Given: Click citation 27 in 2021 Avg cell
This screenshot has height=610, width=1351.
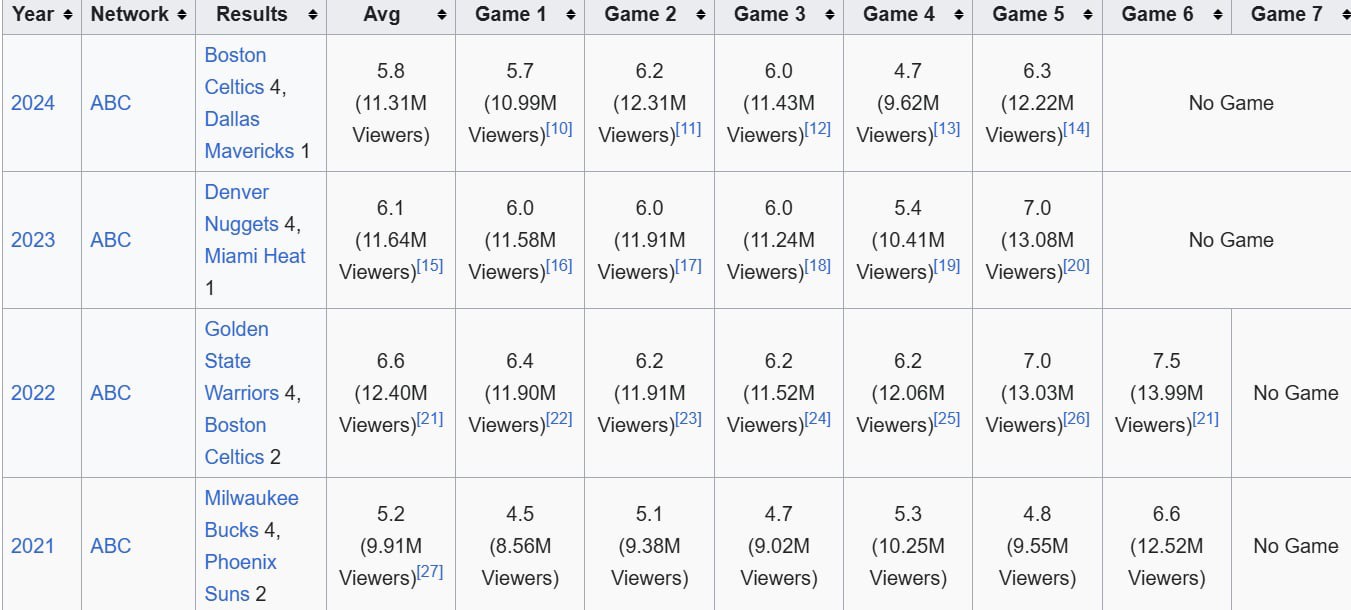Looking at the screenshot, I should [x=430, y=572].
